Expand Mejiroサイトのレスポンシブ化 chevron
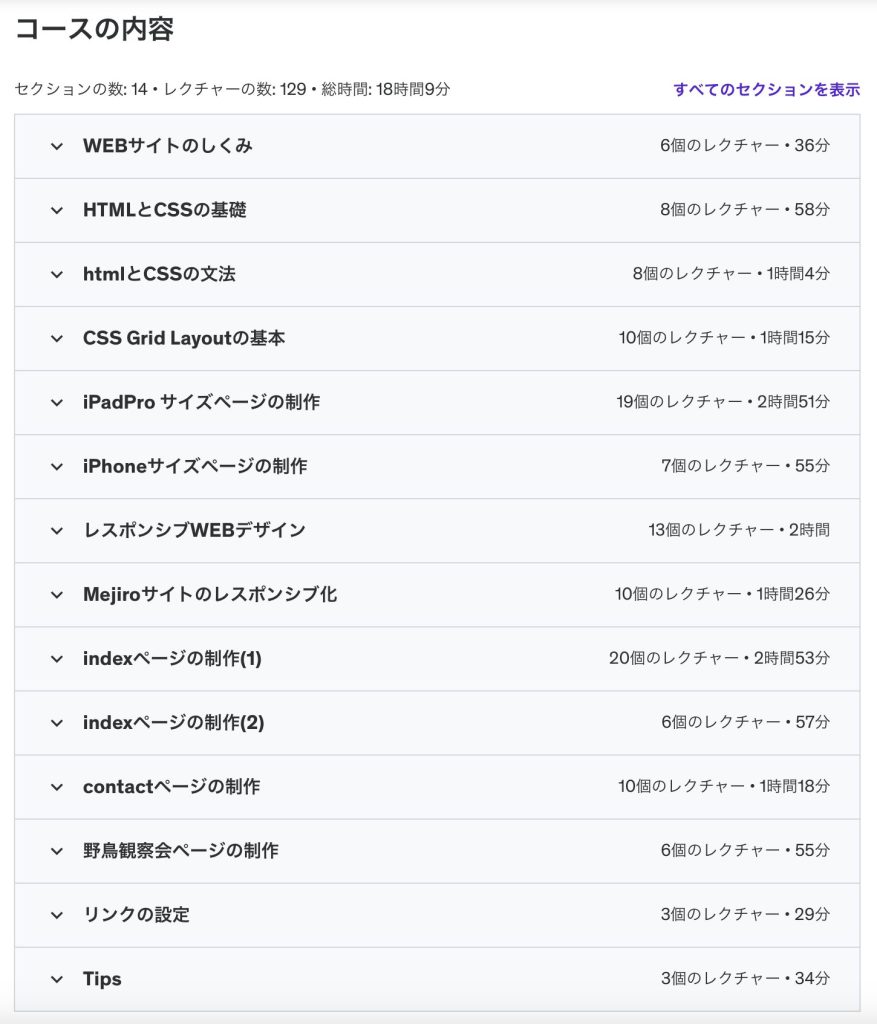 pos(57,594)
